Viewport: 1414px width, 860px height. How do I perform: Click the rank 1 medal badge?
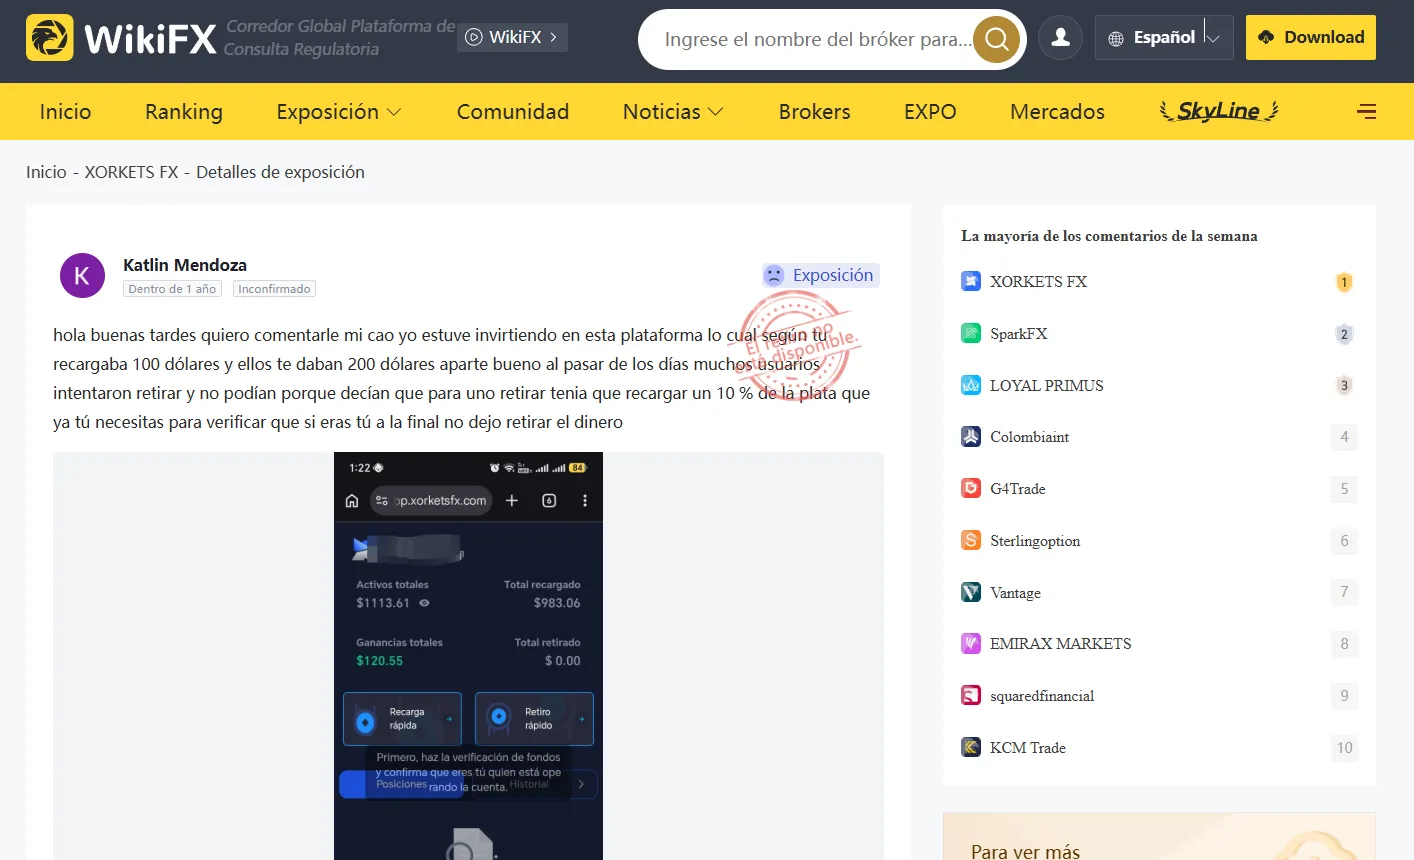(x=1344, y=282)
